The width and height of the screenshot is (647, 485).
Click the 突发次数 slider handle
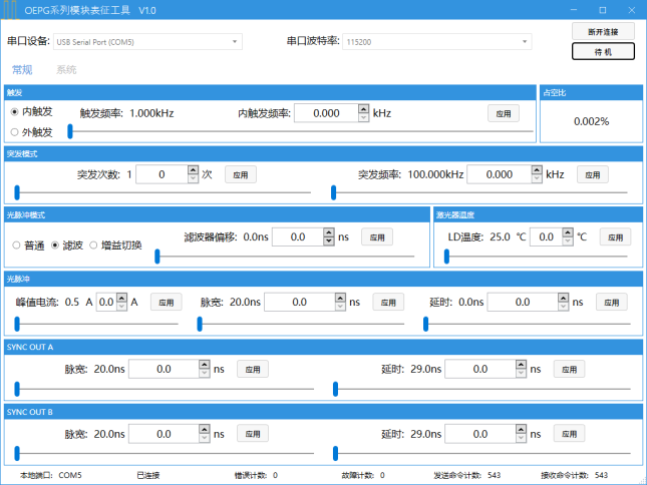click(x=17, y=192)
